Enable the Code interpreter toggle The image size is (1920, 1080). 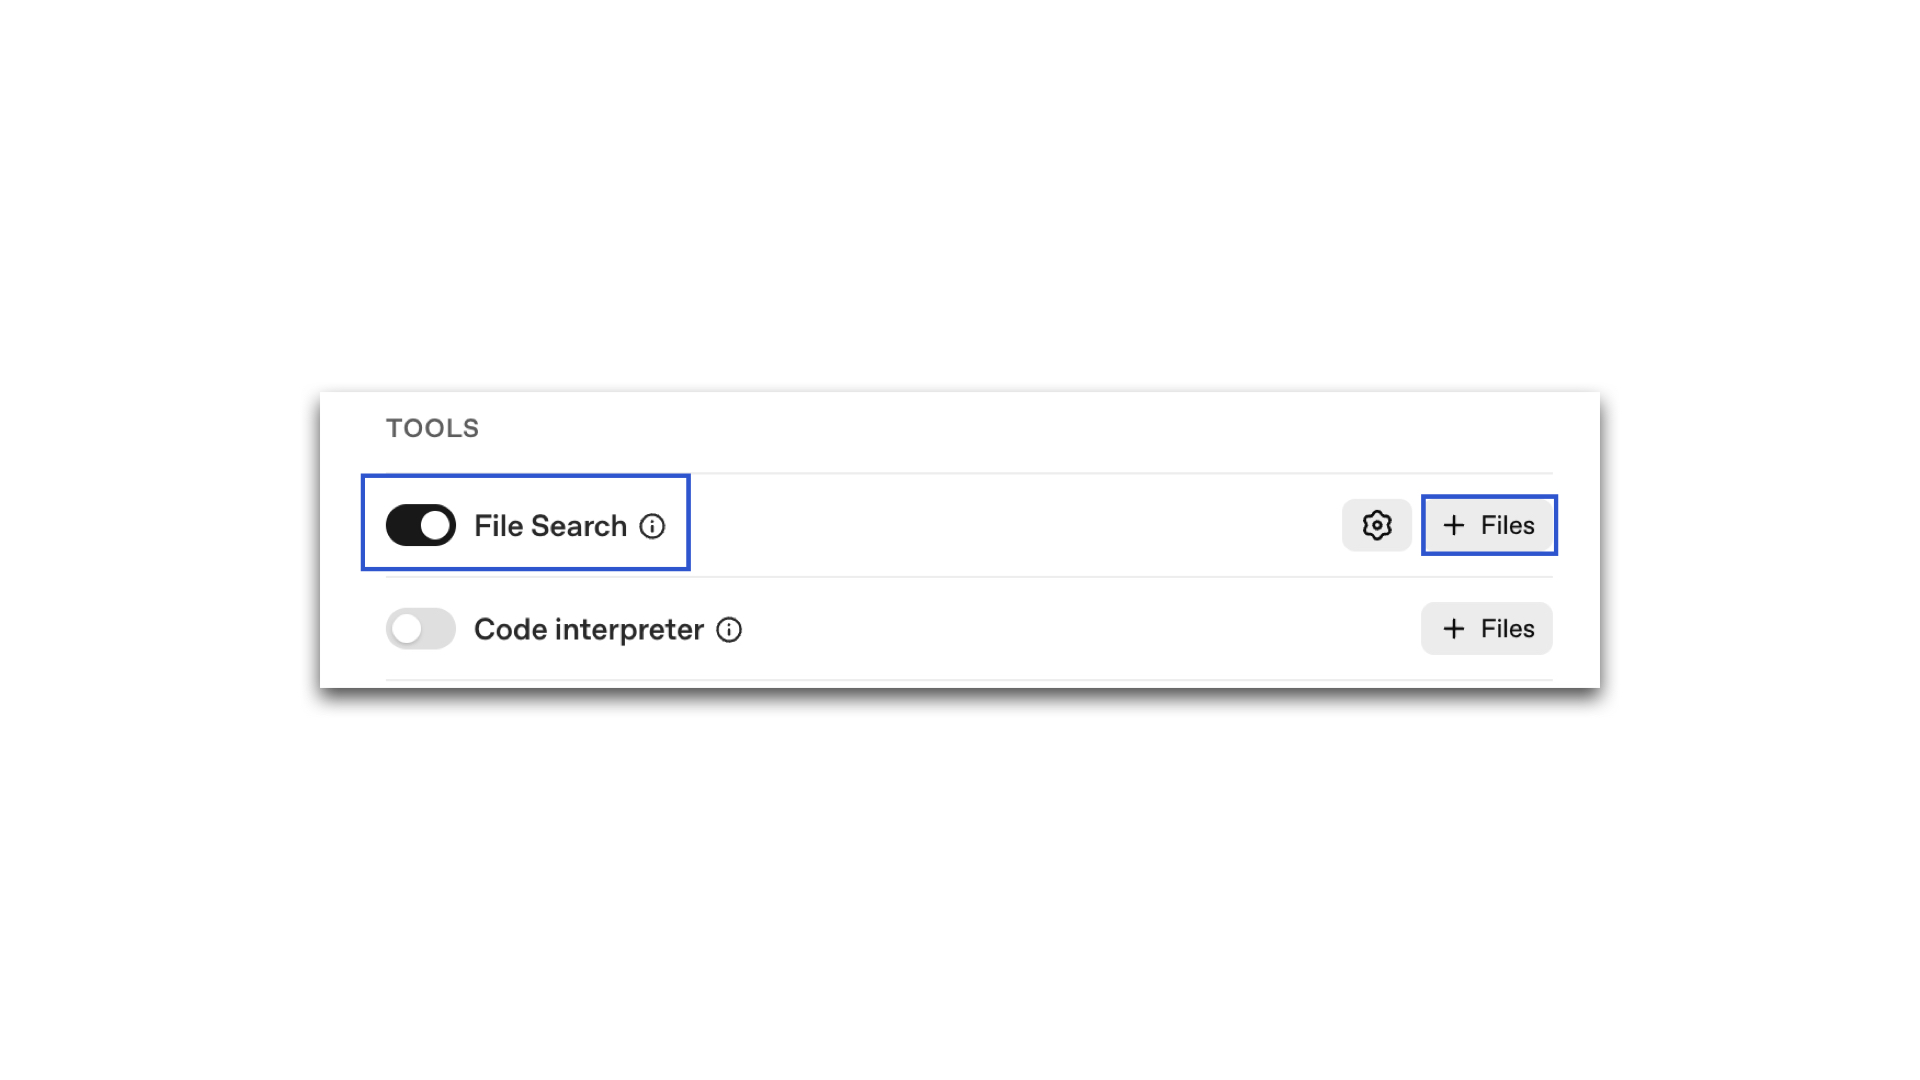(421, 629)
